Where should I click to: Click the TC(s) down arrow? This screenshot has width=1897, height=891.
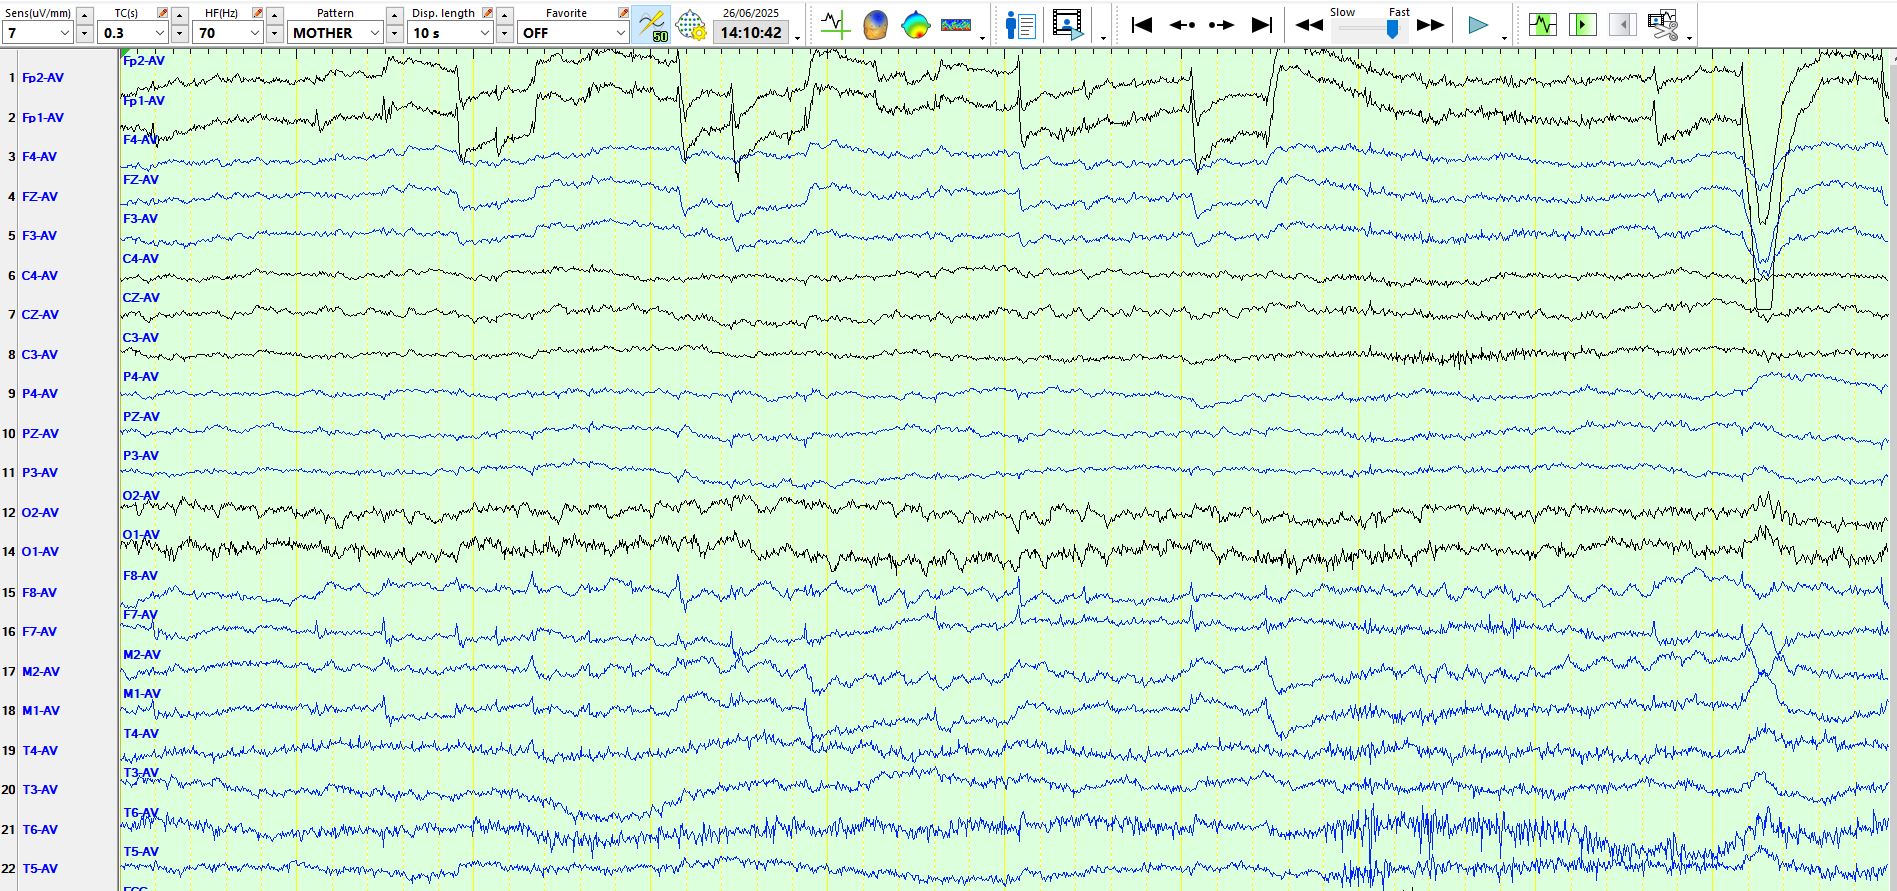pos(180,34)
